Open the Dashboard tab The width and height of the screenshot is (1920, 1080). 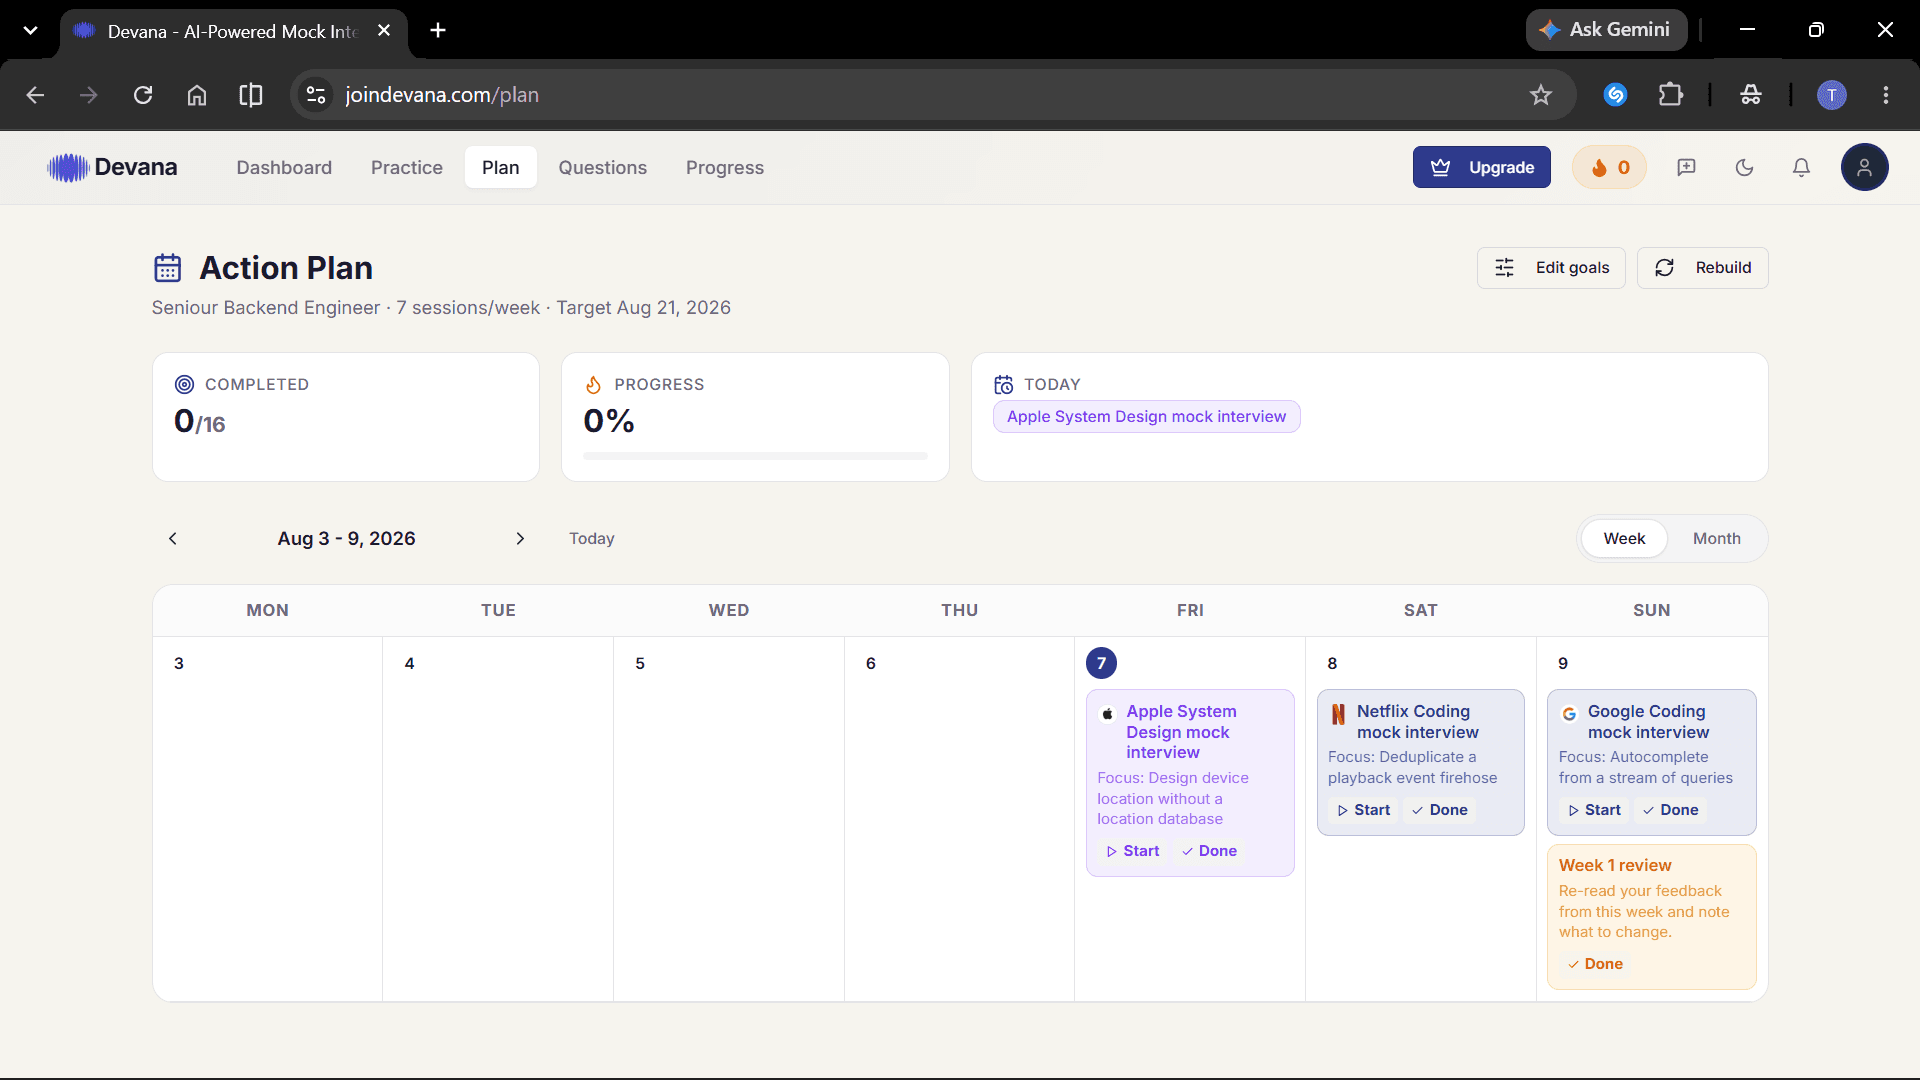point(284,167)
